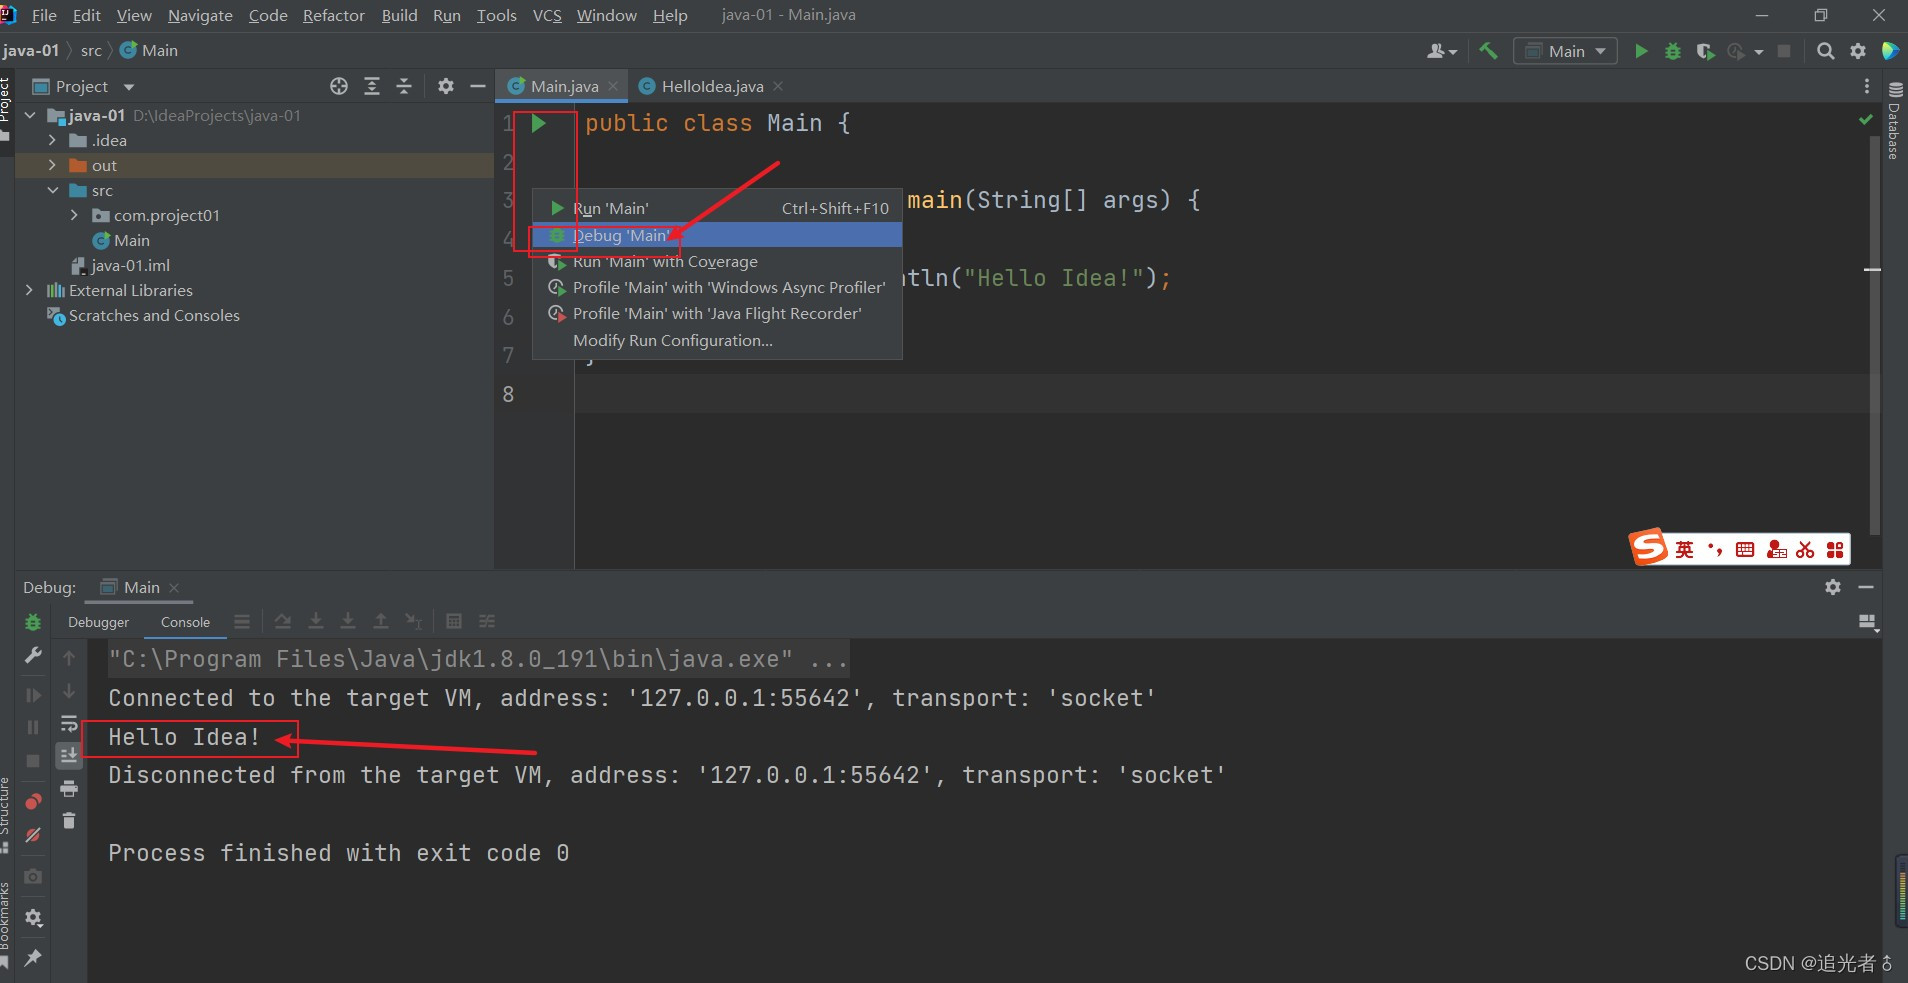Open Project panel options gear
This screenshot has width=1908, height=983.
pos(446,86)
